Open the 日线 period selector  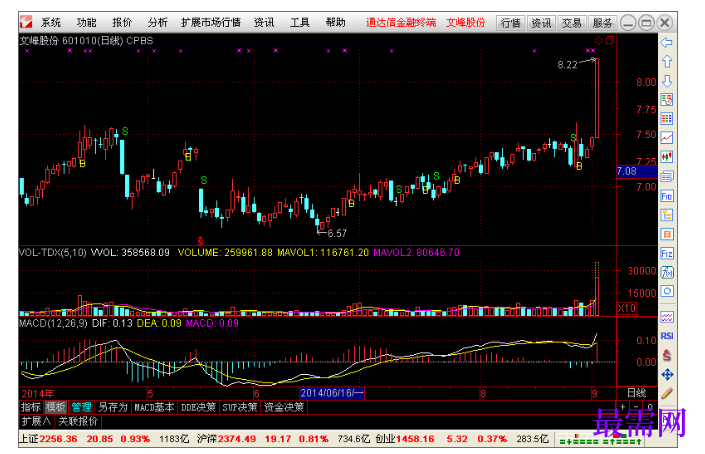click(x=636, y=393)
